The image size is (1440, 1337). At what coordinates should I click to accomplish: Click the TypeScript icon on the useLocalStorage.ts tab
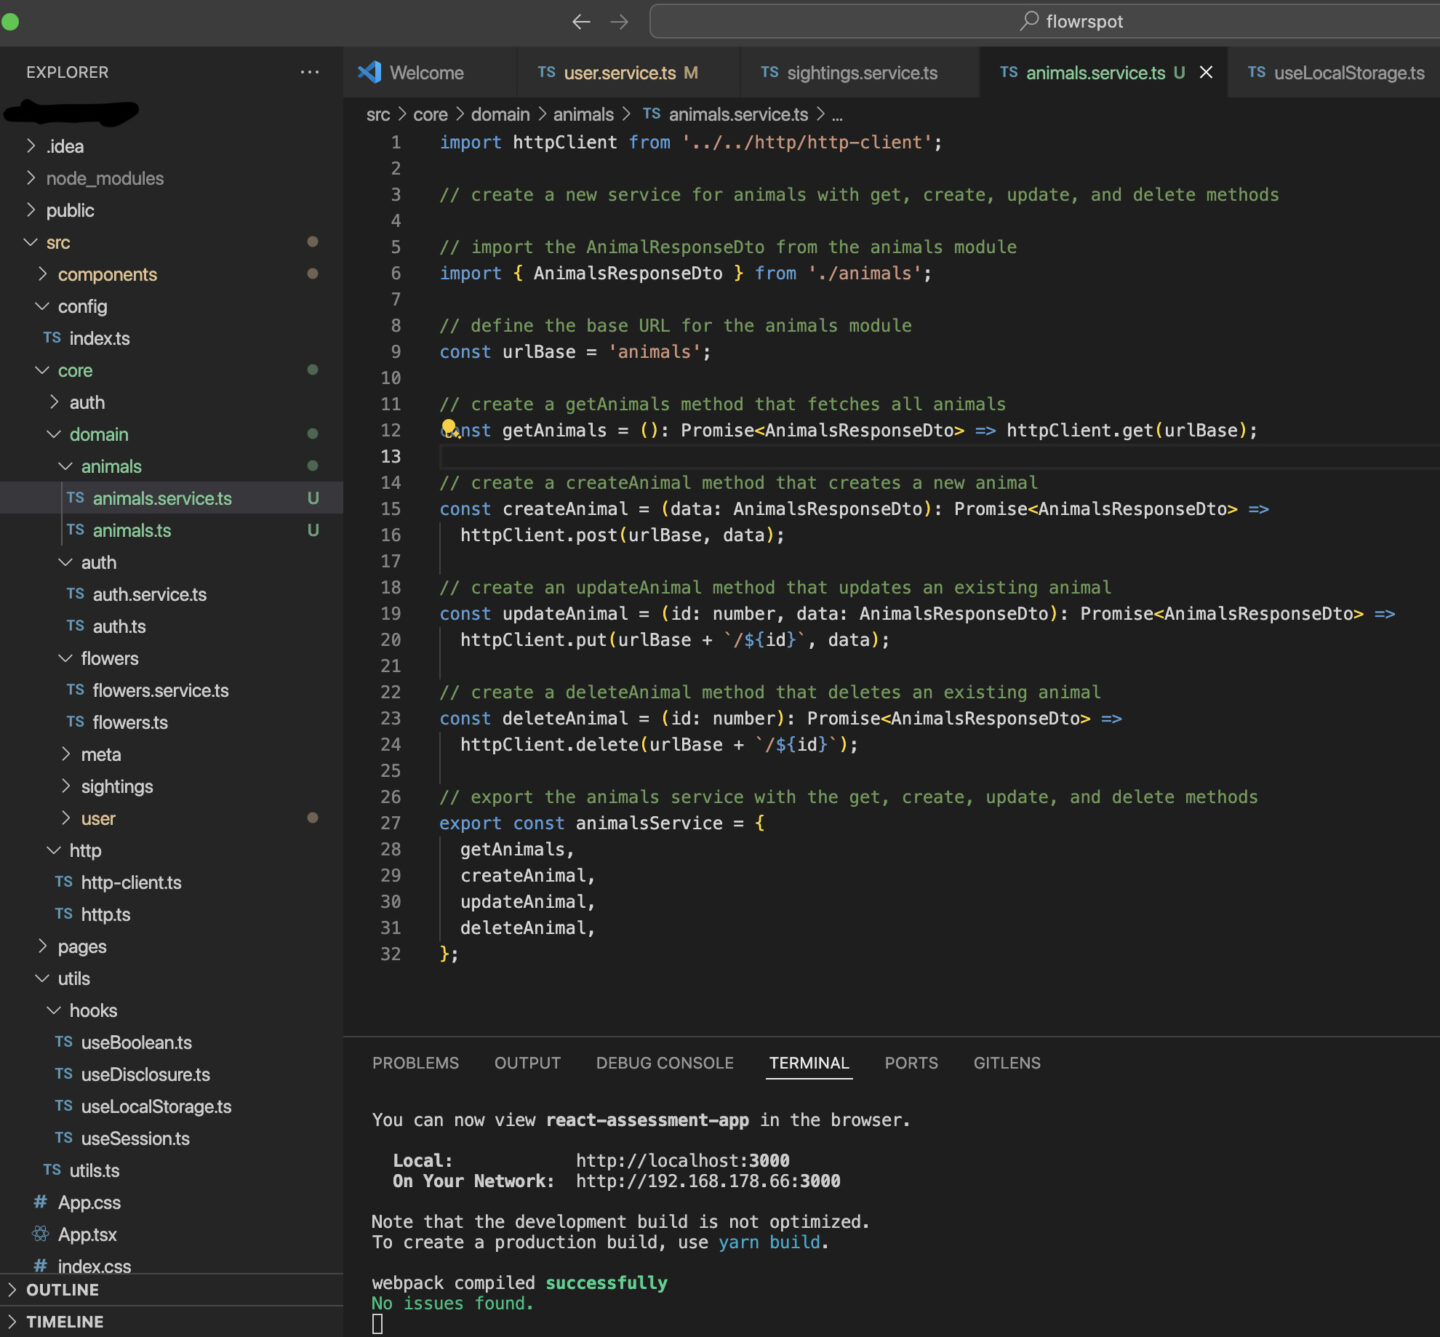click(1255, 73)
